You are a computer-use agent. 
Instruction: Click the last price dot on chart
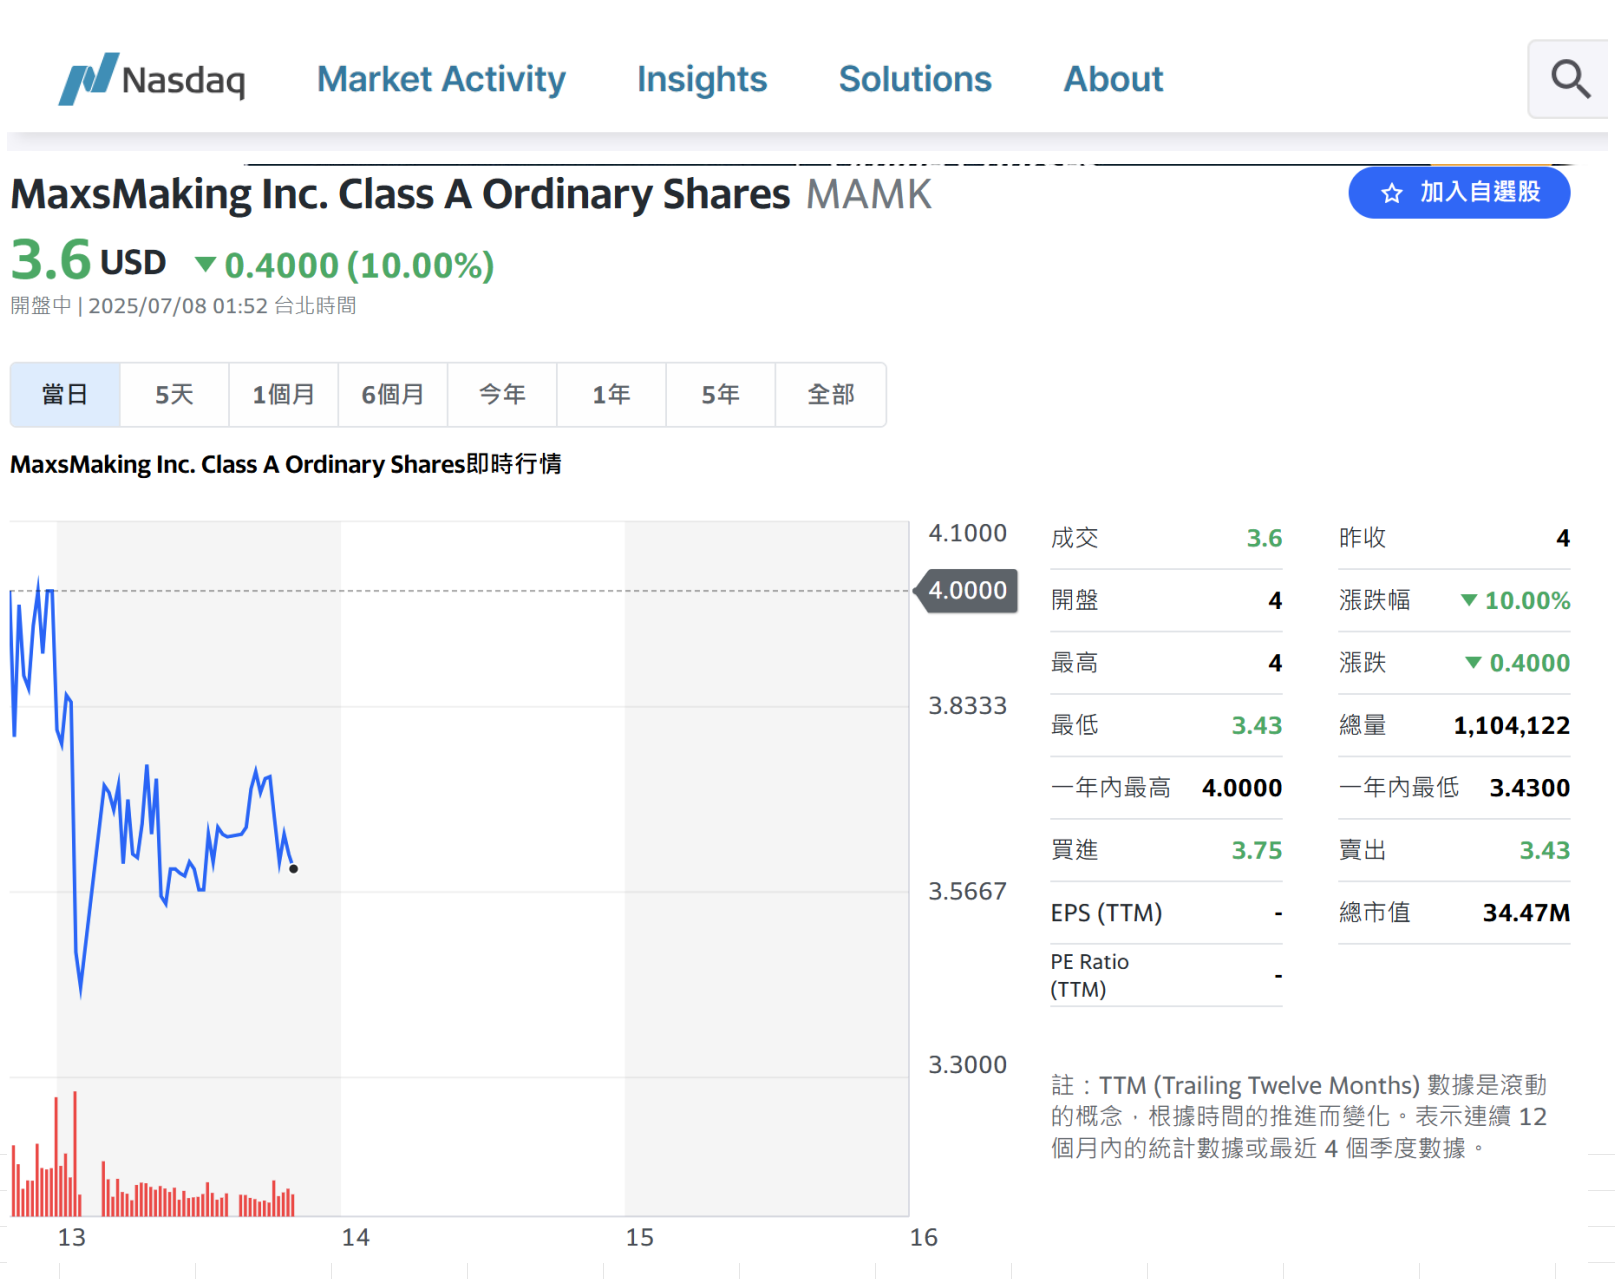click(293, 869)
